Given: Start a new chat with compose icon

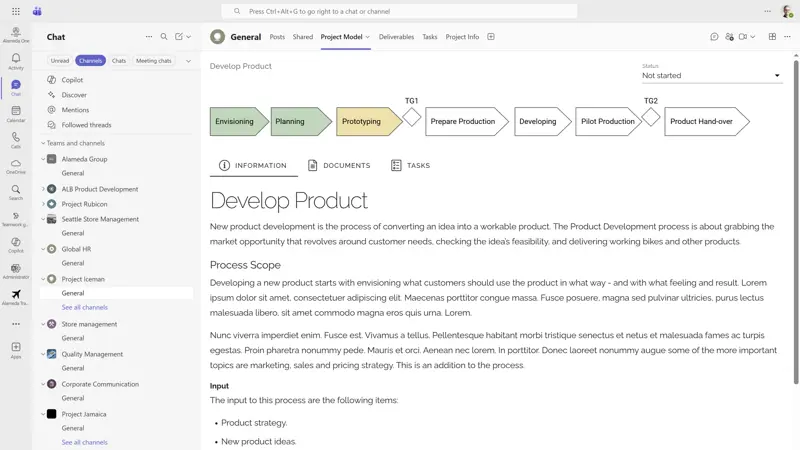Looking at the screenshot, I should [x=179, y=37].
